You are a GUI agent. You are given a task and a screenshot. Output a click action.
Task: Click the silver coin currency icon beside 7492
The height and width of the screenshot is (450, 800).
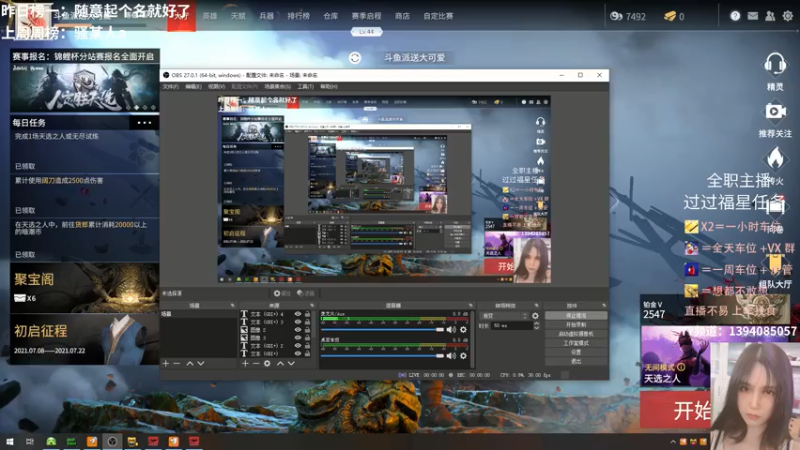click(x=616, y=16)
